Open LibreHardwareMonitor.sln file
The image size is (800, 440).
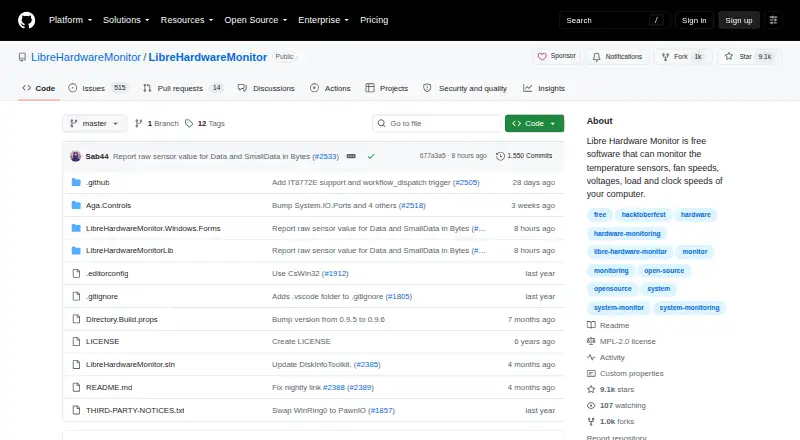(x=130, y=364)
